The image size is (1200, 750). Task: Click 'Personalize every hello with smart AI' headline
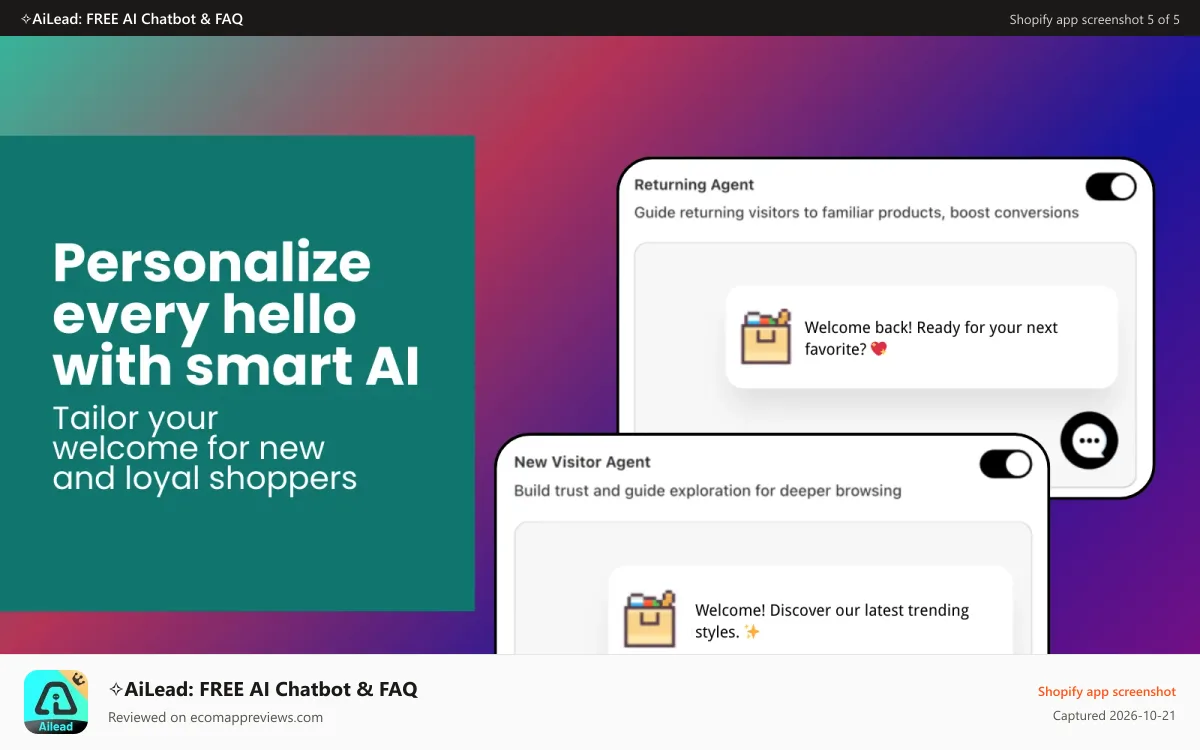[x=237, y=314]
